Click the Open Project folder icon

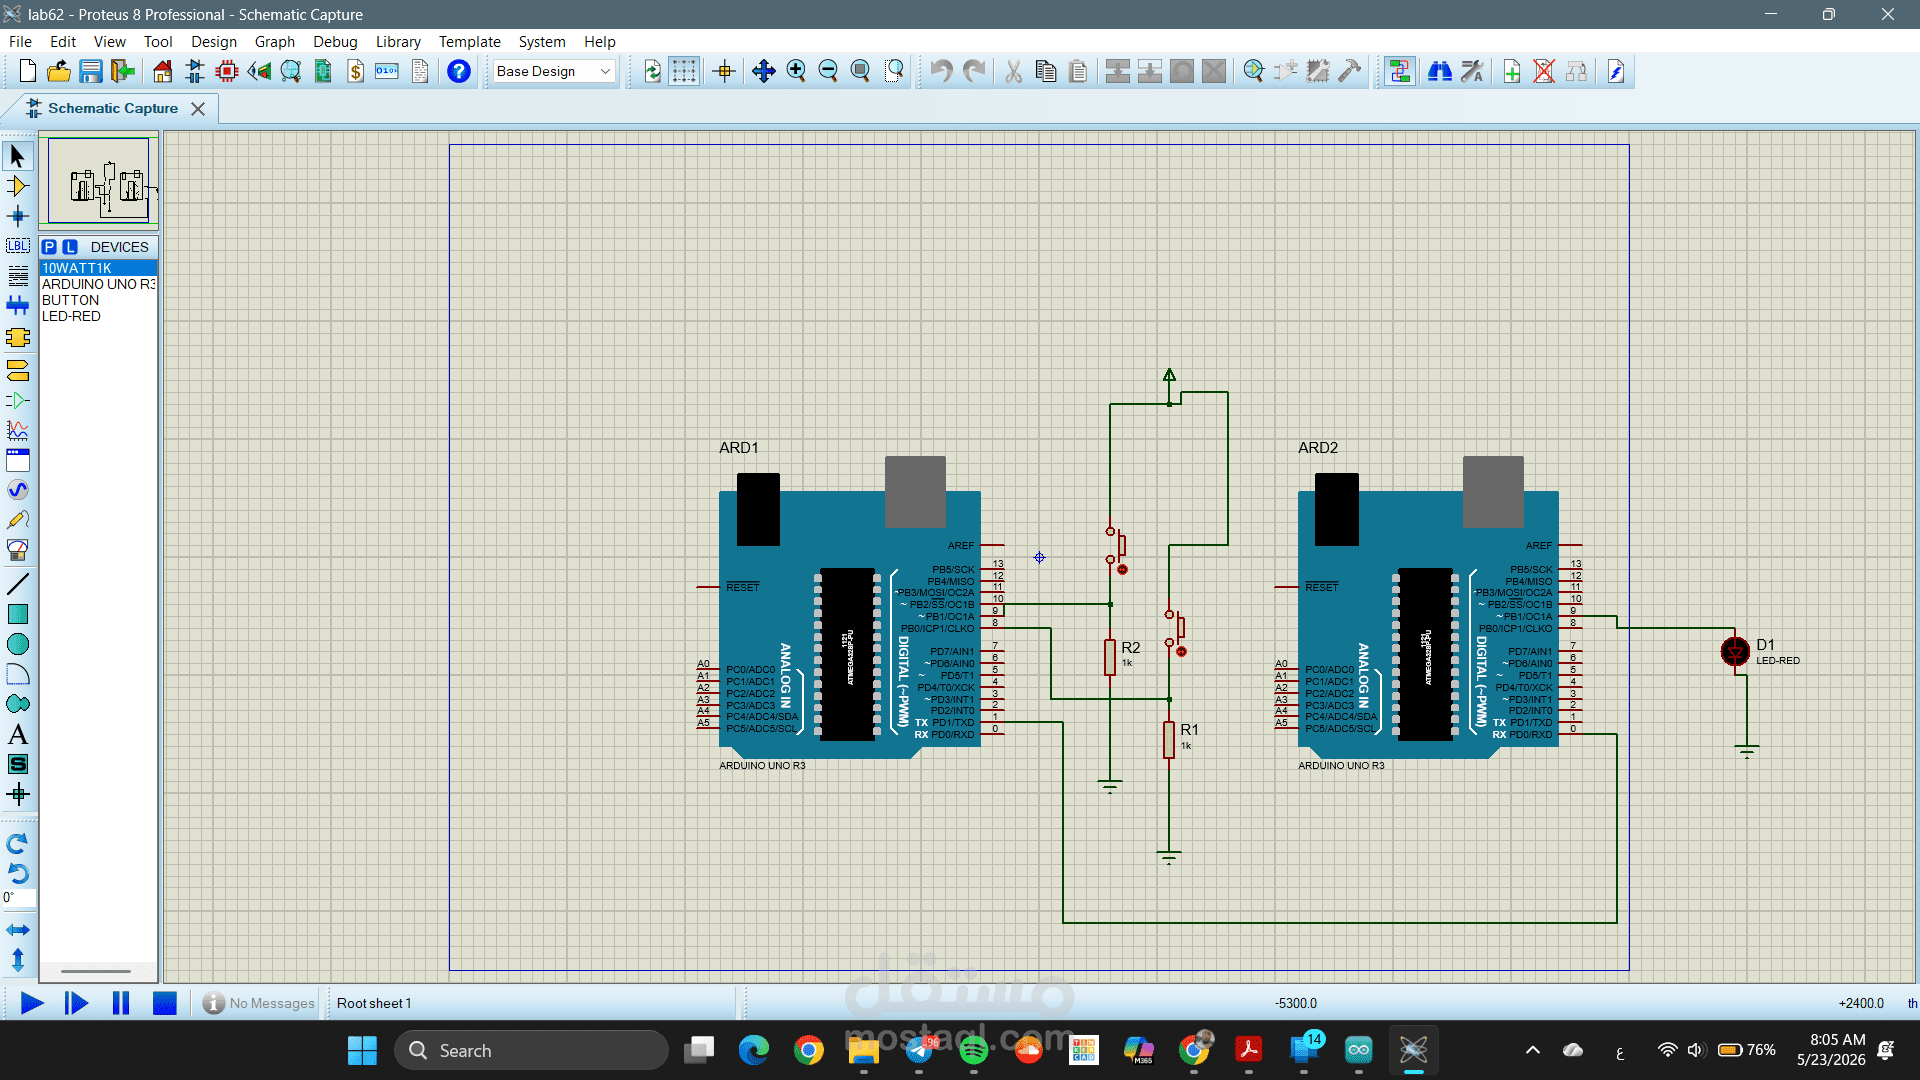pos(59,71)
